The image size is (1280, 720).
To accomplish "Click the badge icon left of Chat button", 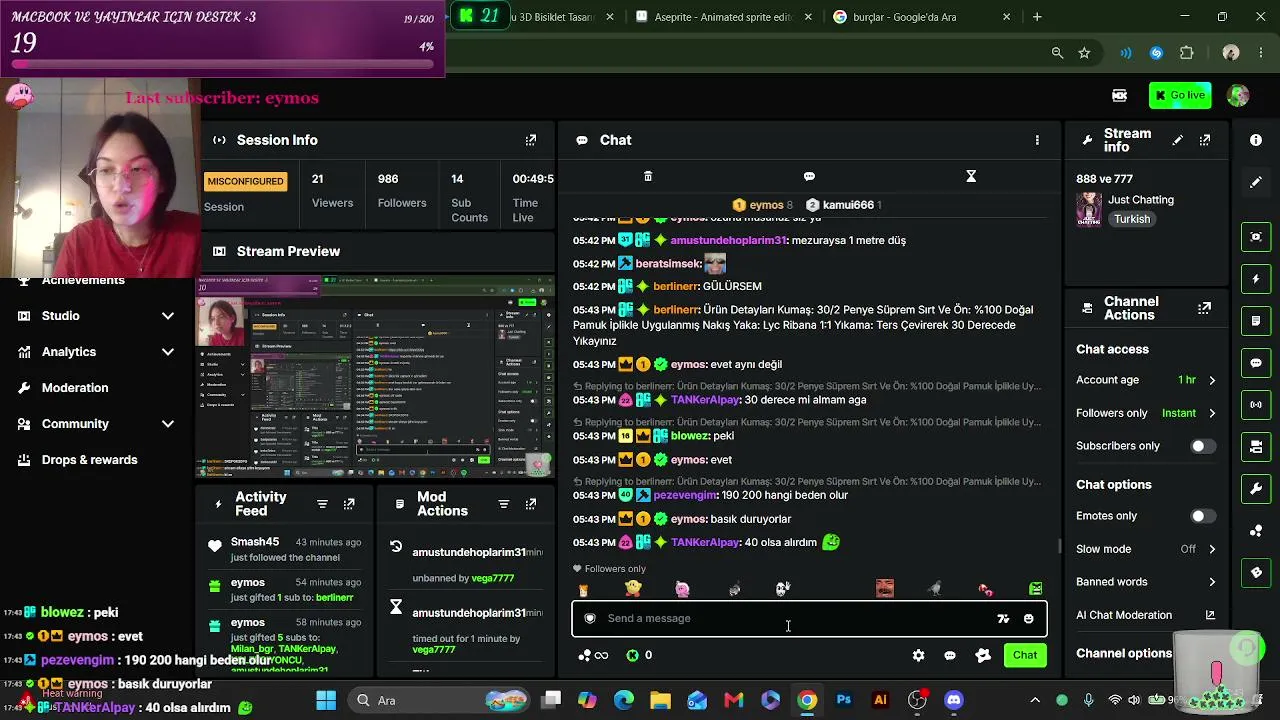I will (983, 655).
